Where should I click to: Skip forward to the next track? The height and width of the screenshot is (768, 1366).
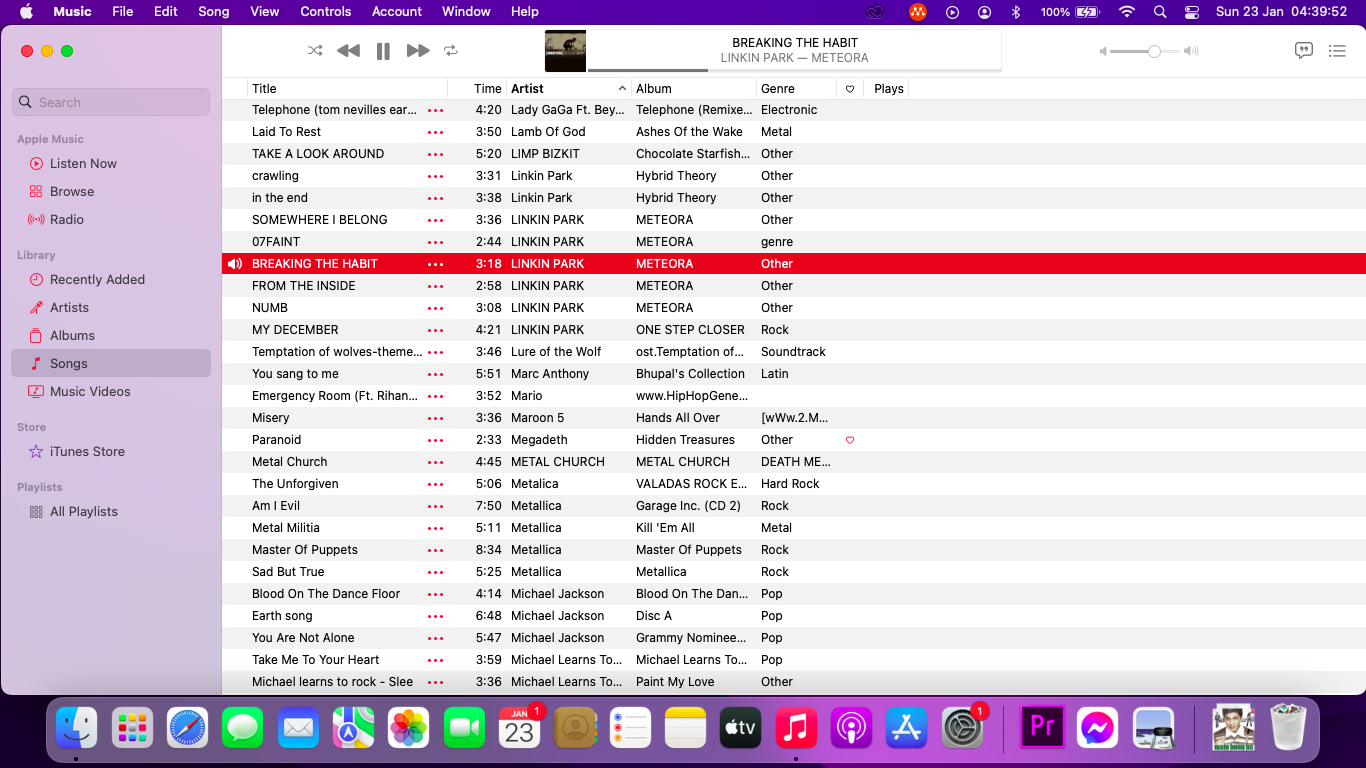coord(418,50)
